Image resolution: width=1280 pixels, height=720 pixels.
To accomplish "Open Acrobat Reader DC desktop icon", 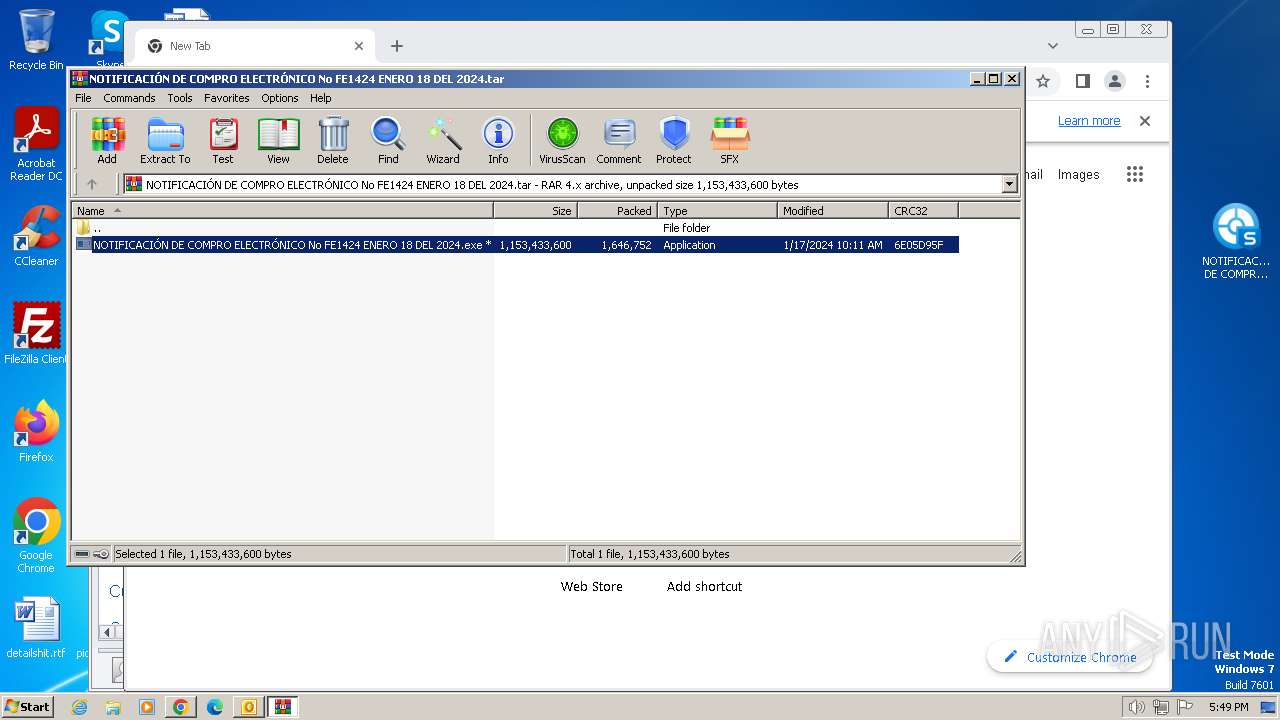I will click(36, 145).
